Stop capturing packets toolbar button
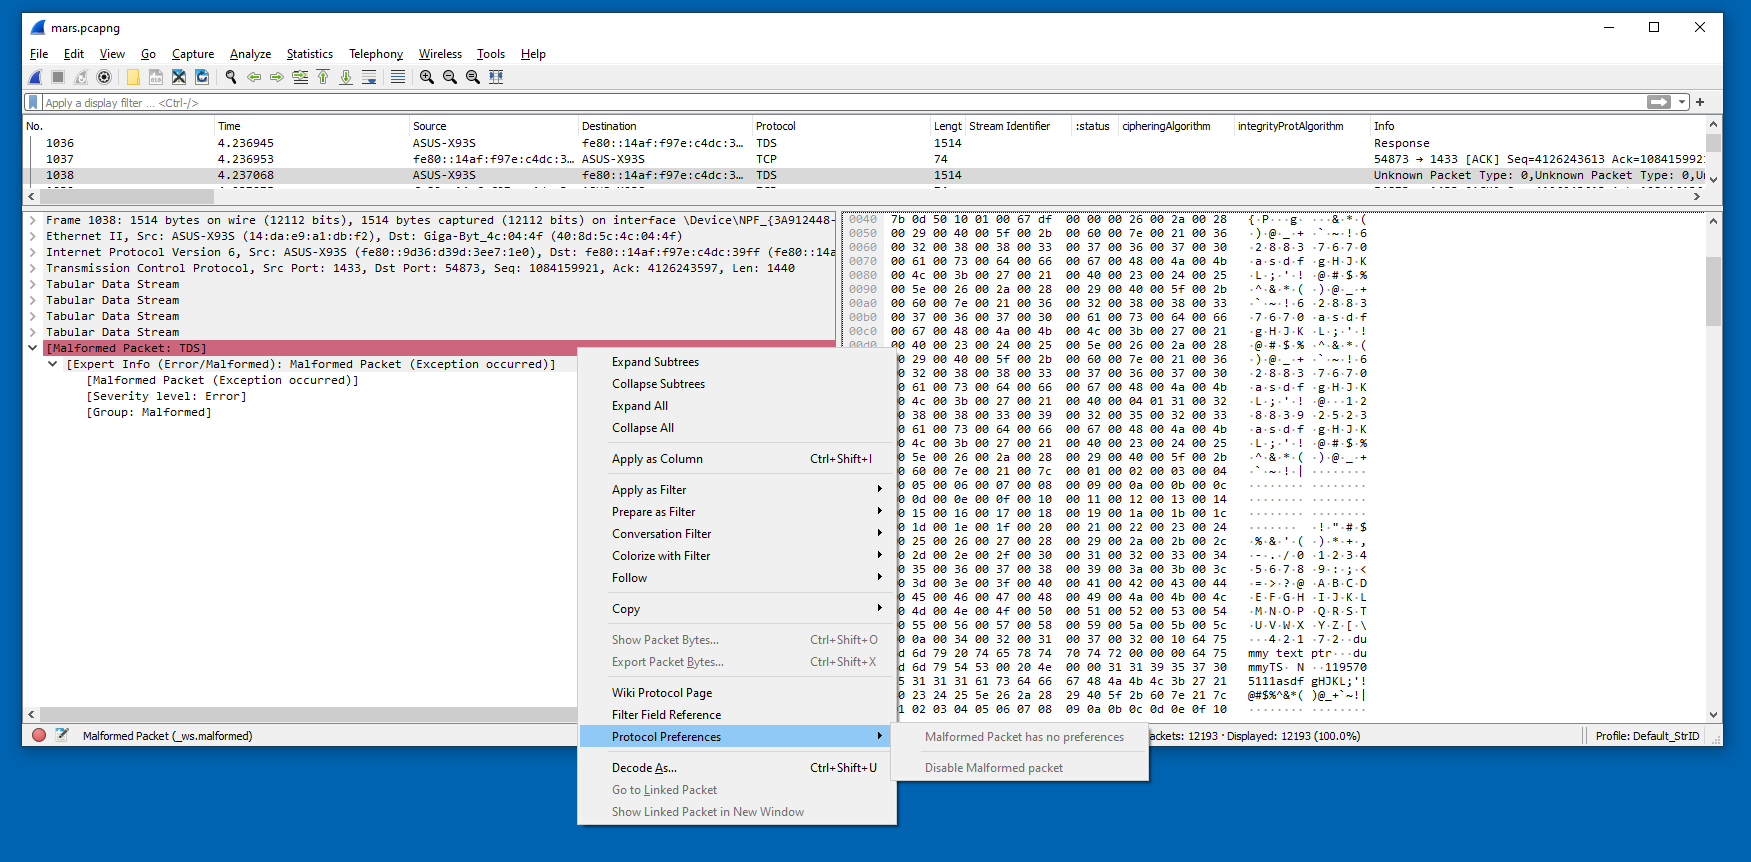 (x=58, y=77)
